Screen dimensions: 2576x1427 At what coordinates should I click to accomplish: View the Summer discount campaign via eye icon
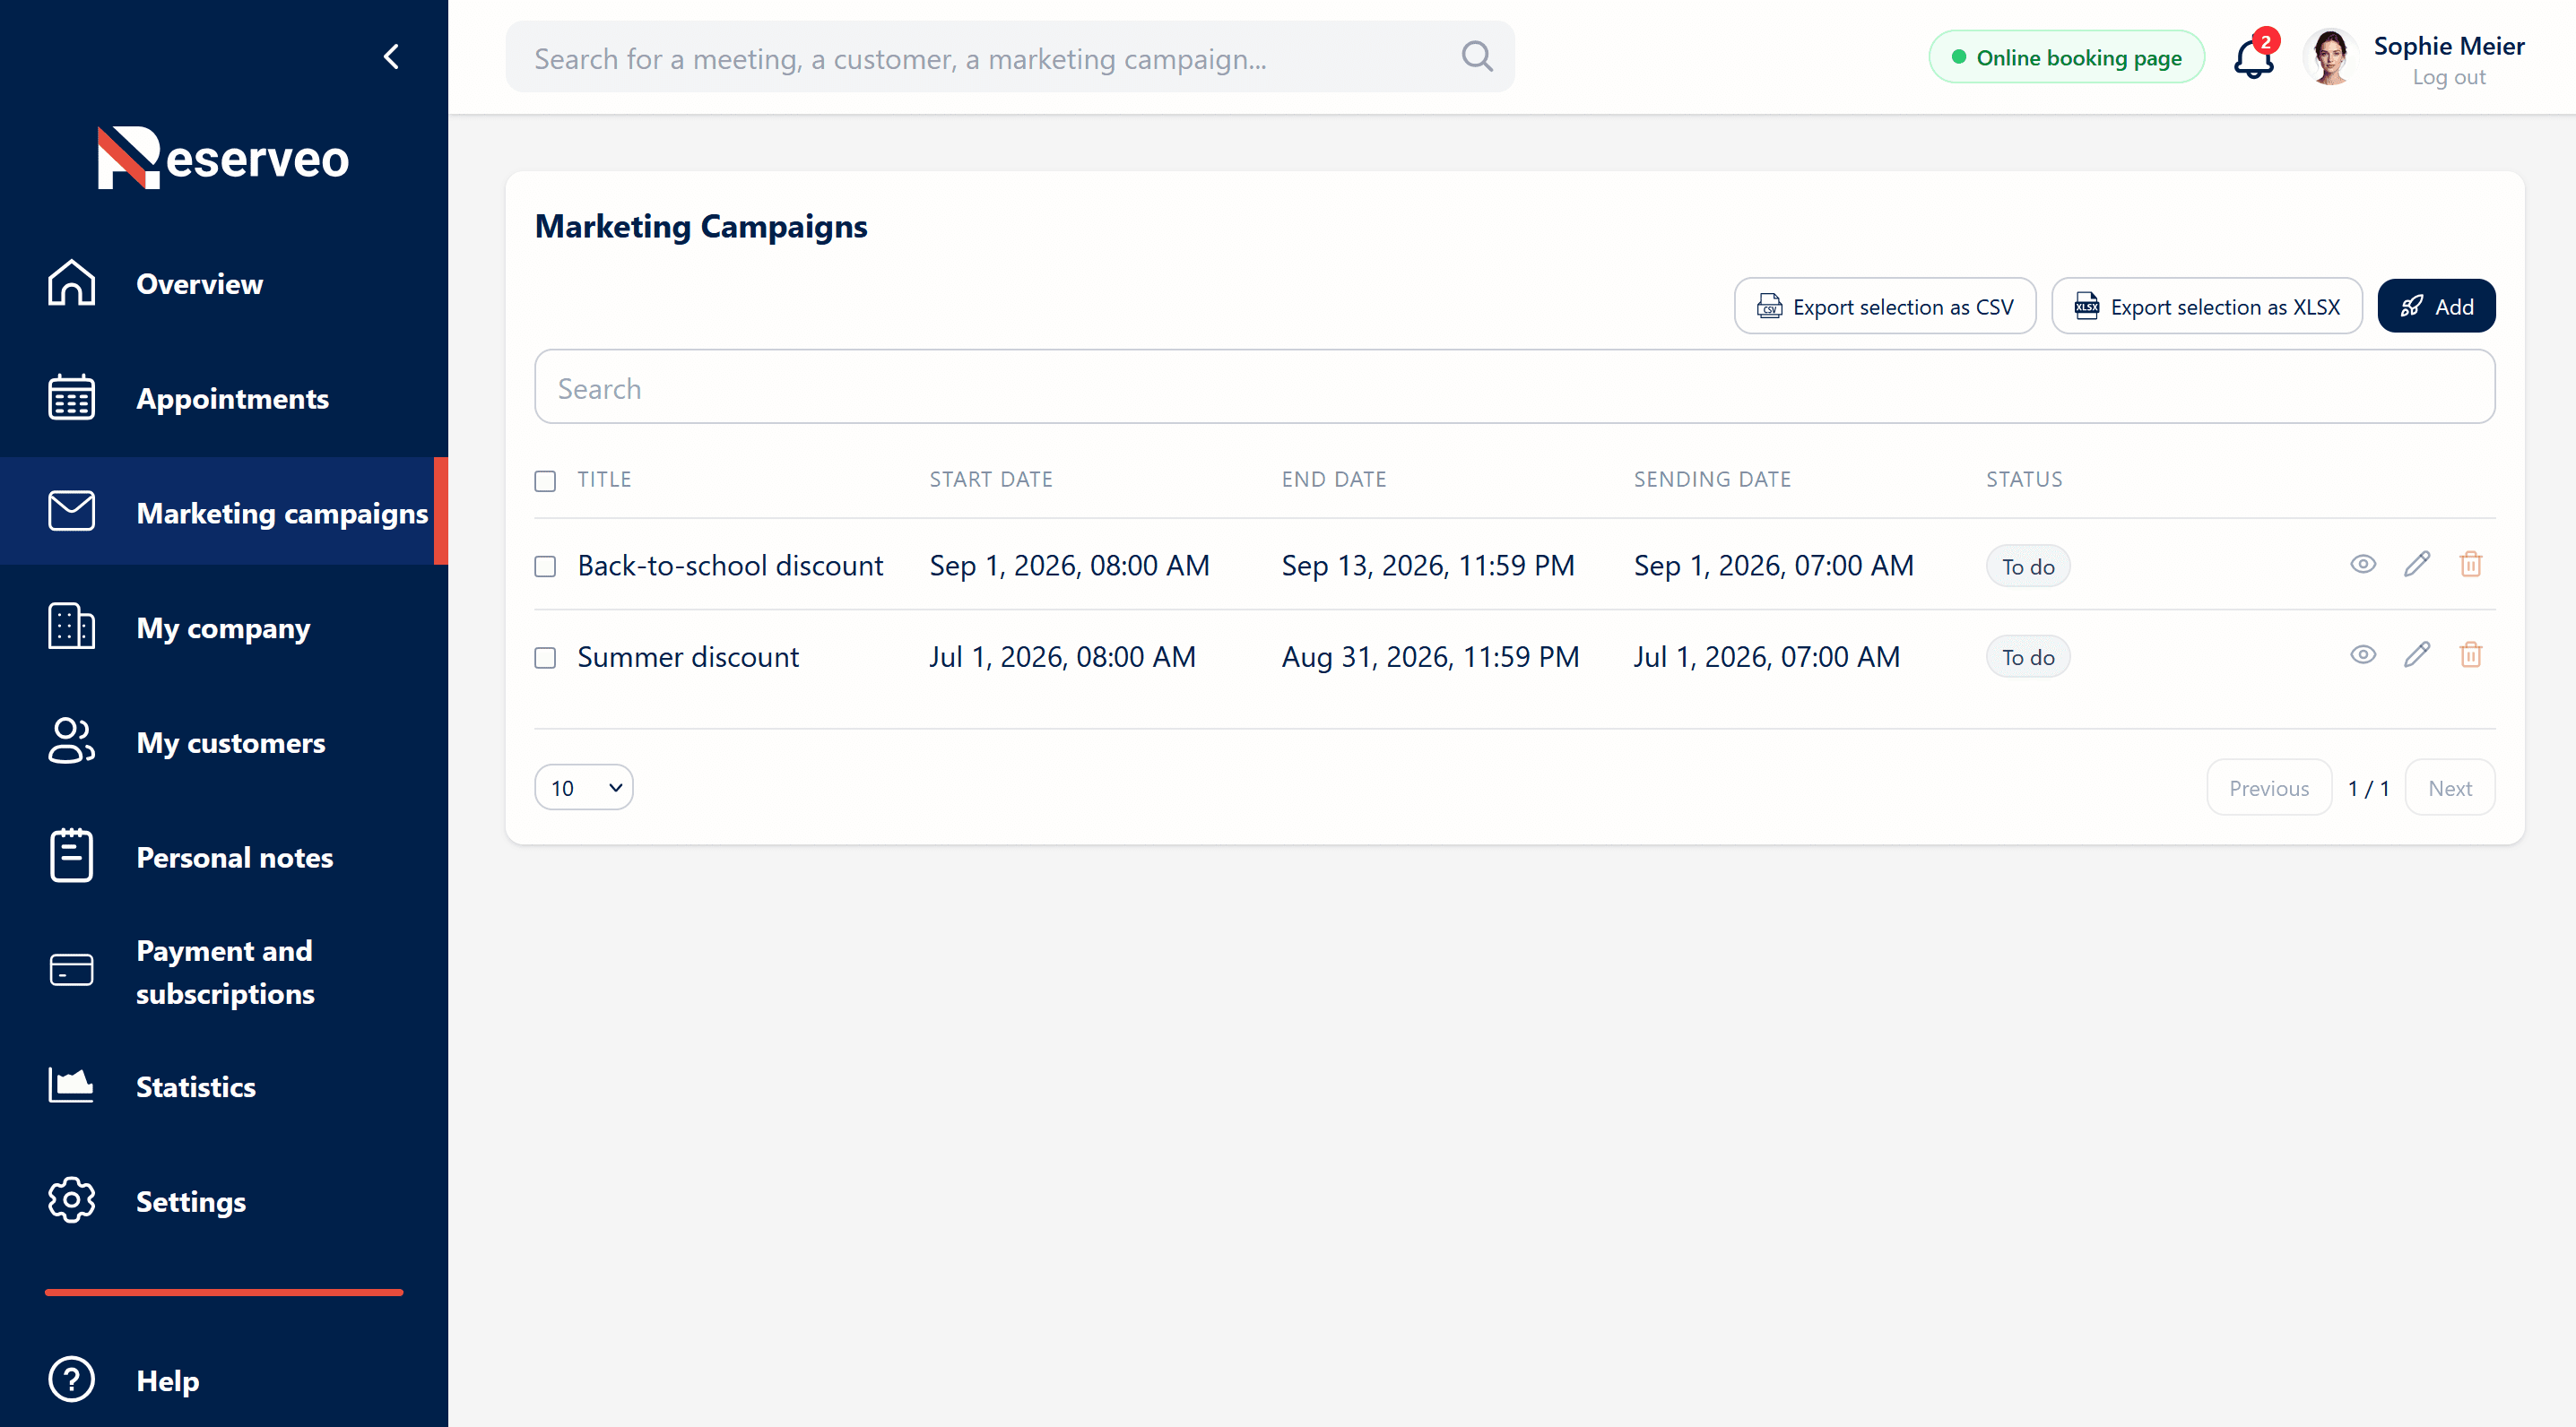(x=2363, y=656)
